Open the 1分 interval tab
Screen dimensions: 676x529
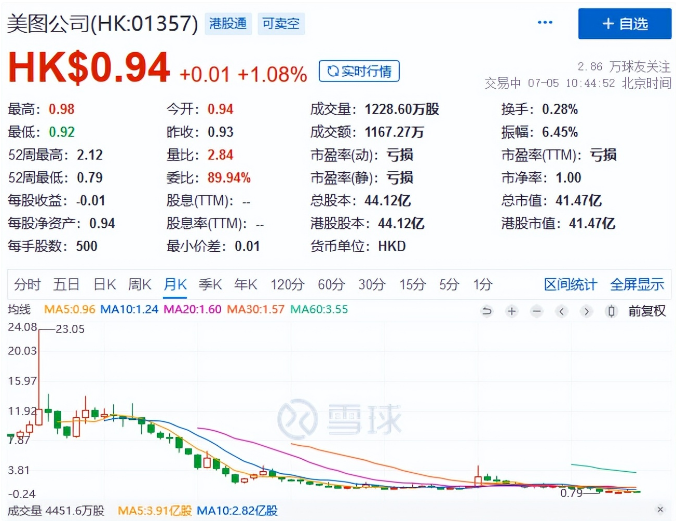[482, 285]
